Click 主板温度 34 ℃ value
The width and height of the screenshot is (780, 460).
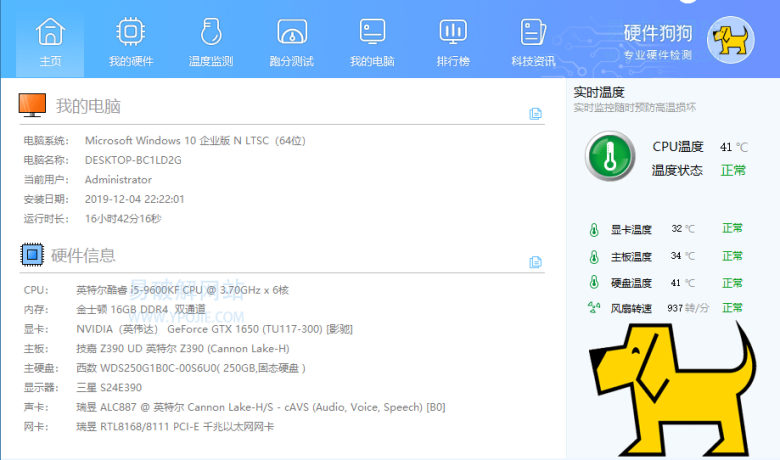[x=682, y=256]
